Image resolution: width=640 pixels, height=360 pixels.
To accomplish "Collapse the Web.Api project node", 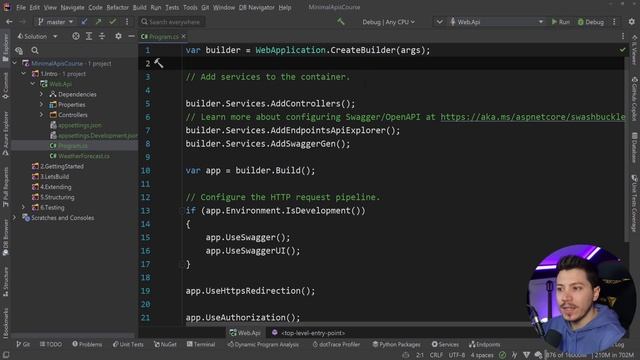I will click(x=33, y=84).
